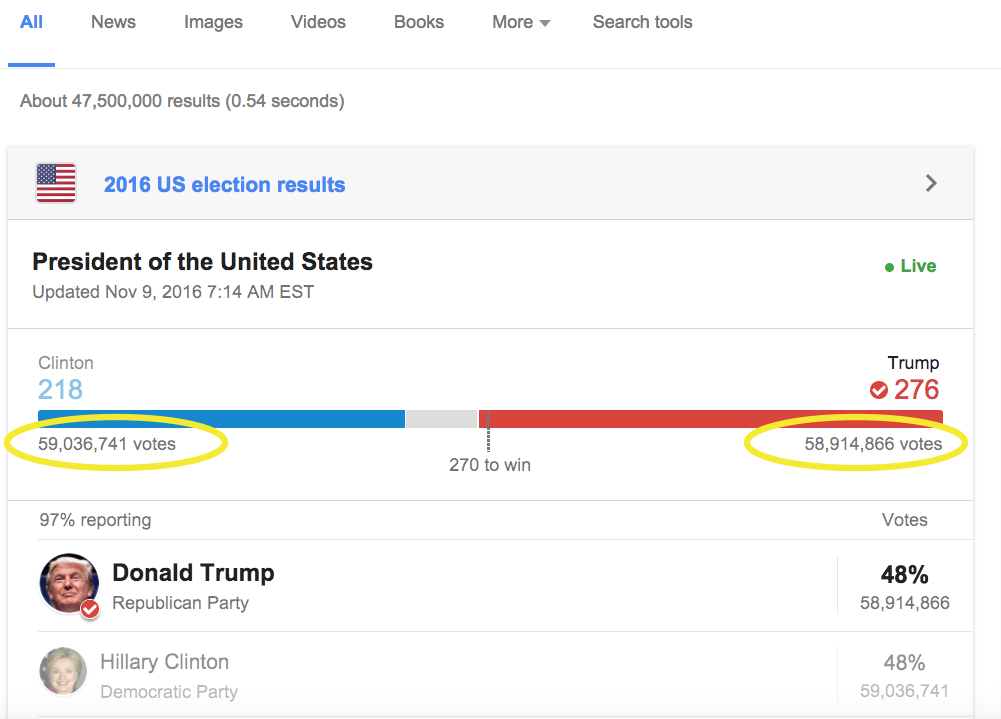This screenshot has height=719, width=1001.
Task: Click Clinton's 218 electoral vote count
Action: (61, 390)
